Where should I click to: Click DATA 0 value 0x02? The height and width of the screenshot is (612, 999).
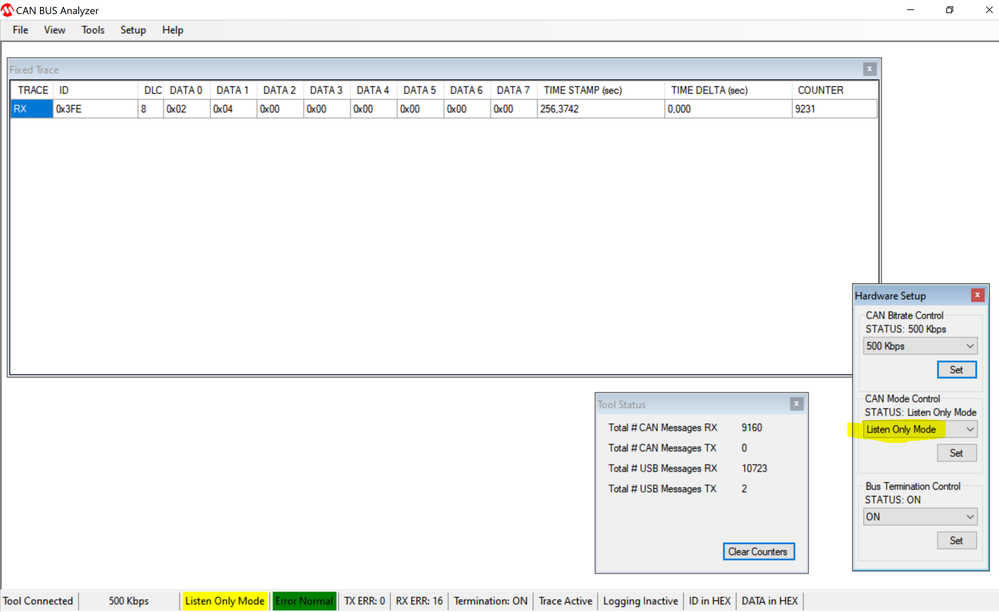pyautogui.click(x=187, y=109)
